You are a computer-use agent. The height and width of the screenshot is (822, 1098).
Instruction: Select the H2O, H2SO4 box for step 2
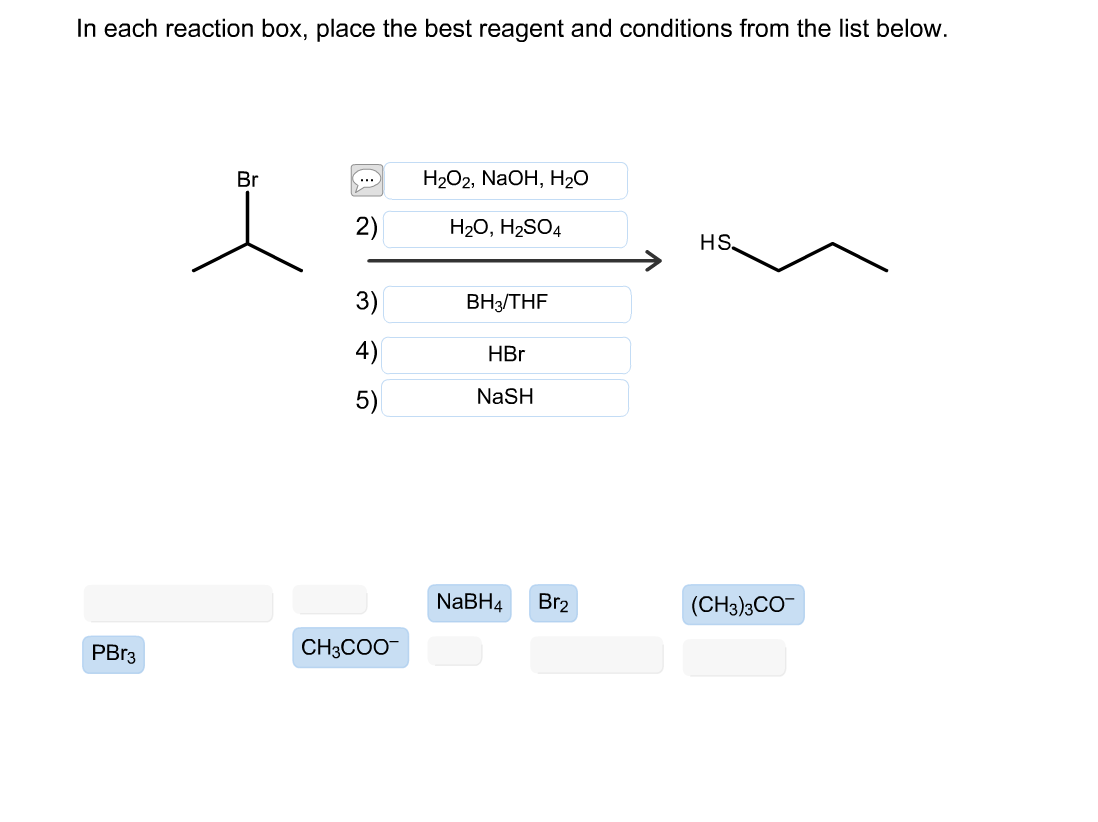coord(505,229)
